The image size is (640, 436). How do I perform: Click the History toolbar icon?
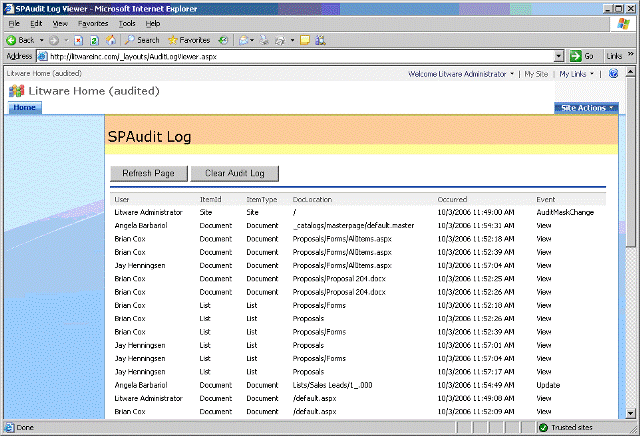tap(223, 40)
